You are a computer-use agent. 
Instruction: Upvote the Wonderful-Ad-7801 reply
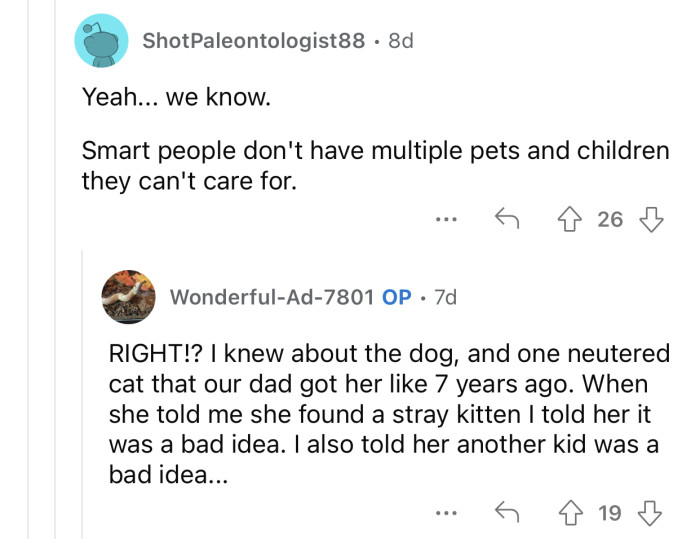(573, 513)
